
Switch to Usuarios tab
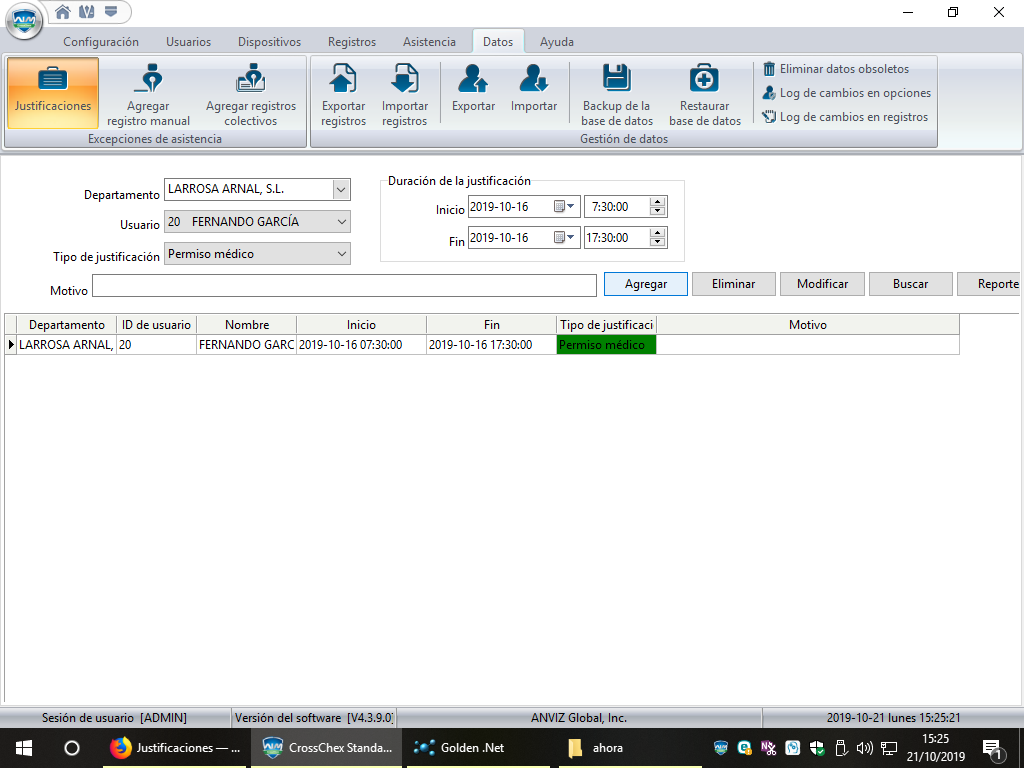(188, 42)
